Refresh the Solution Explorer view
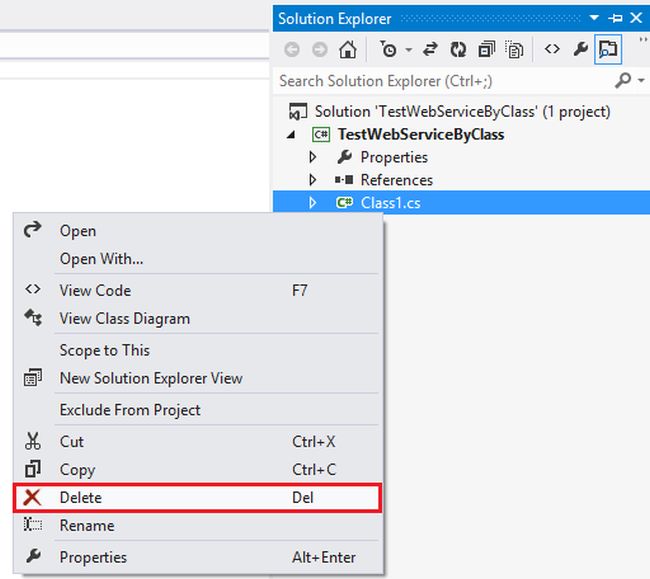The height and width of the screenshot is (579, 650). [458, 49]
